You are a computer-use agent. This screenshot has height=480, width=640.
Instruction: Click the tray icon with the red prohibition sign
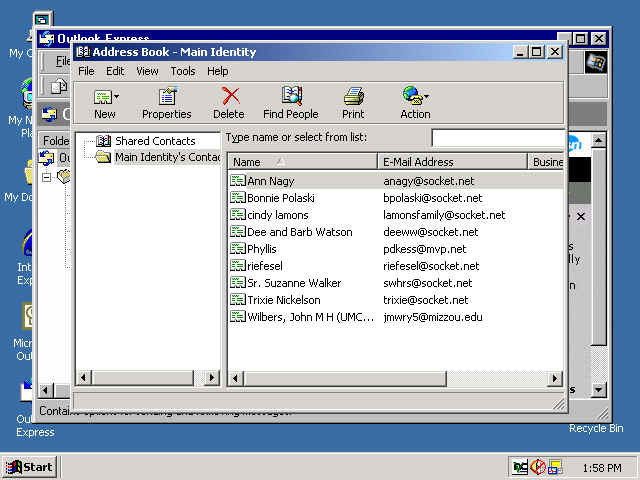coord(538,467)
